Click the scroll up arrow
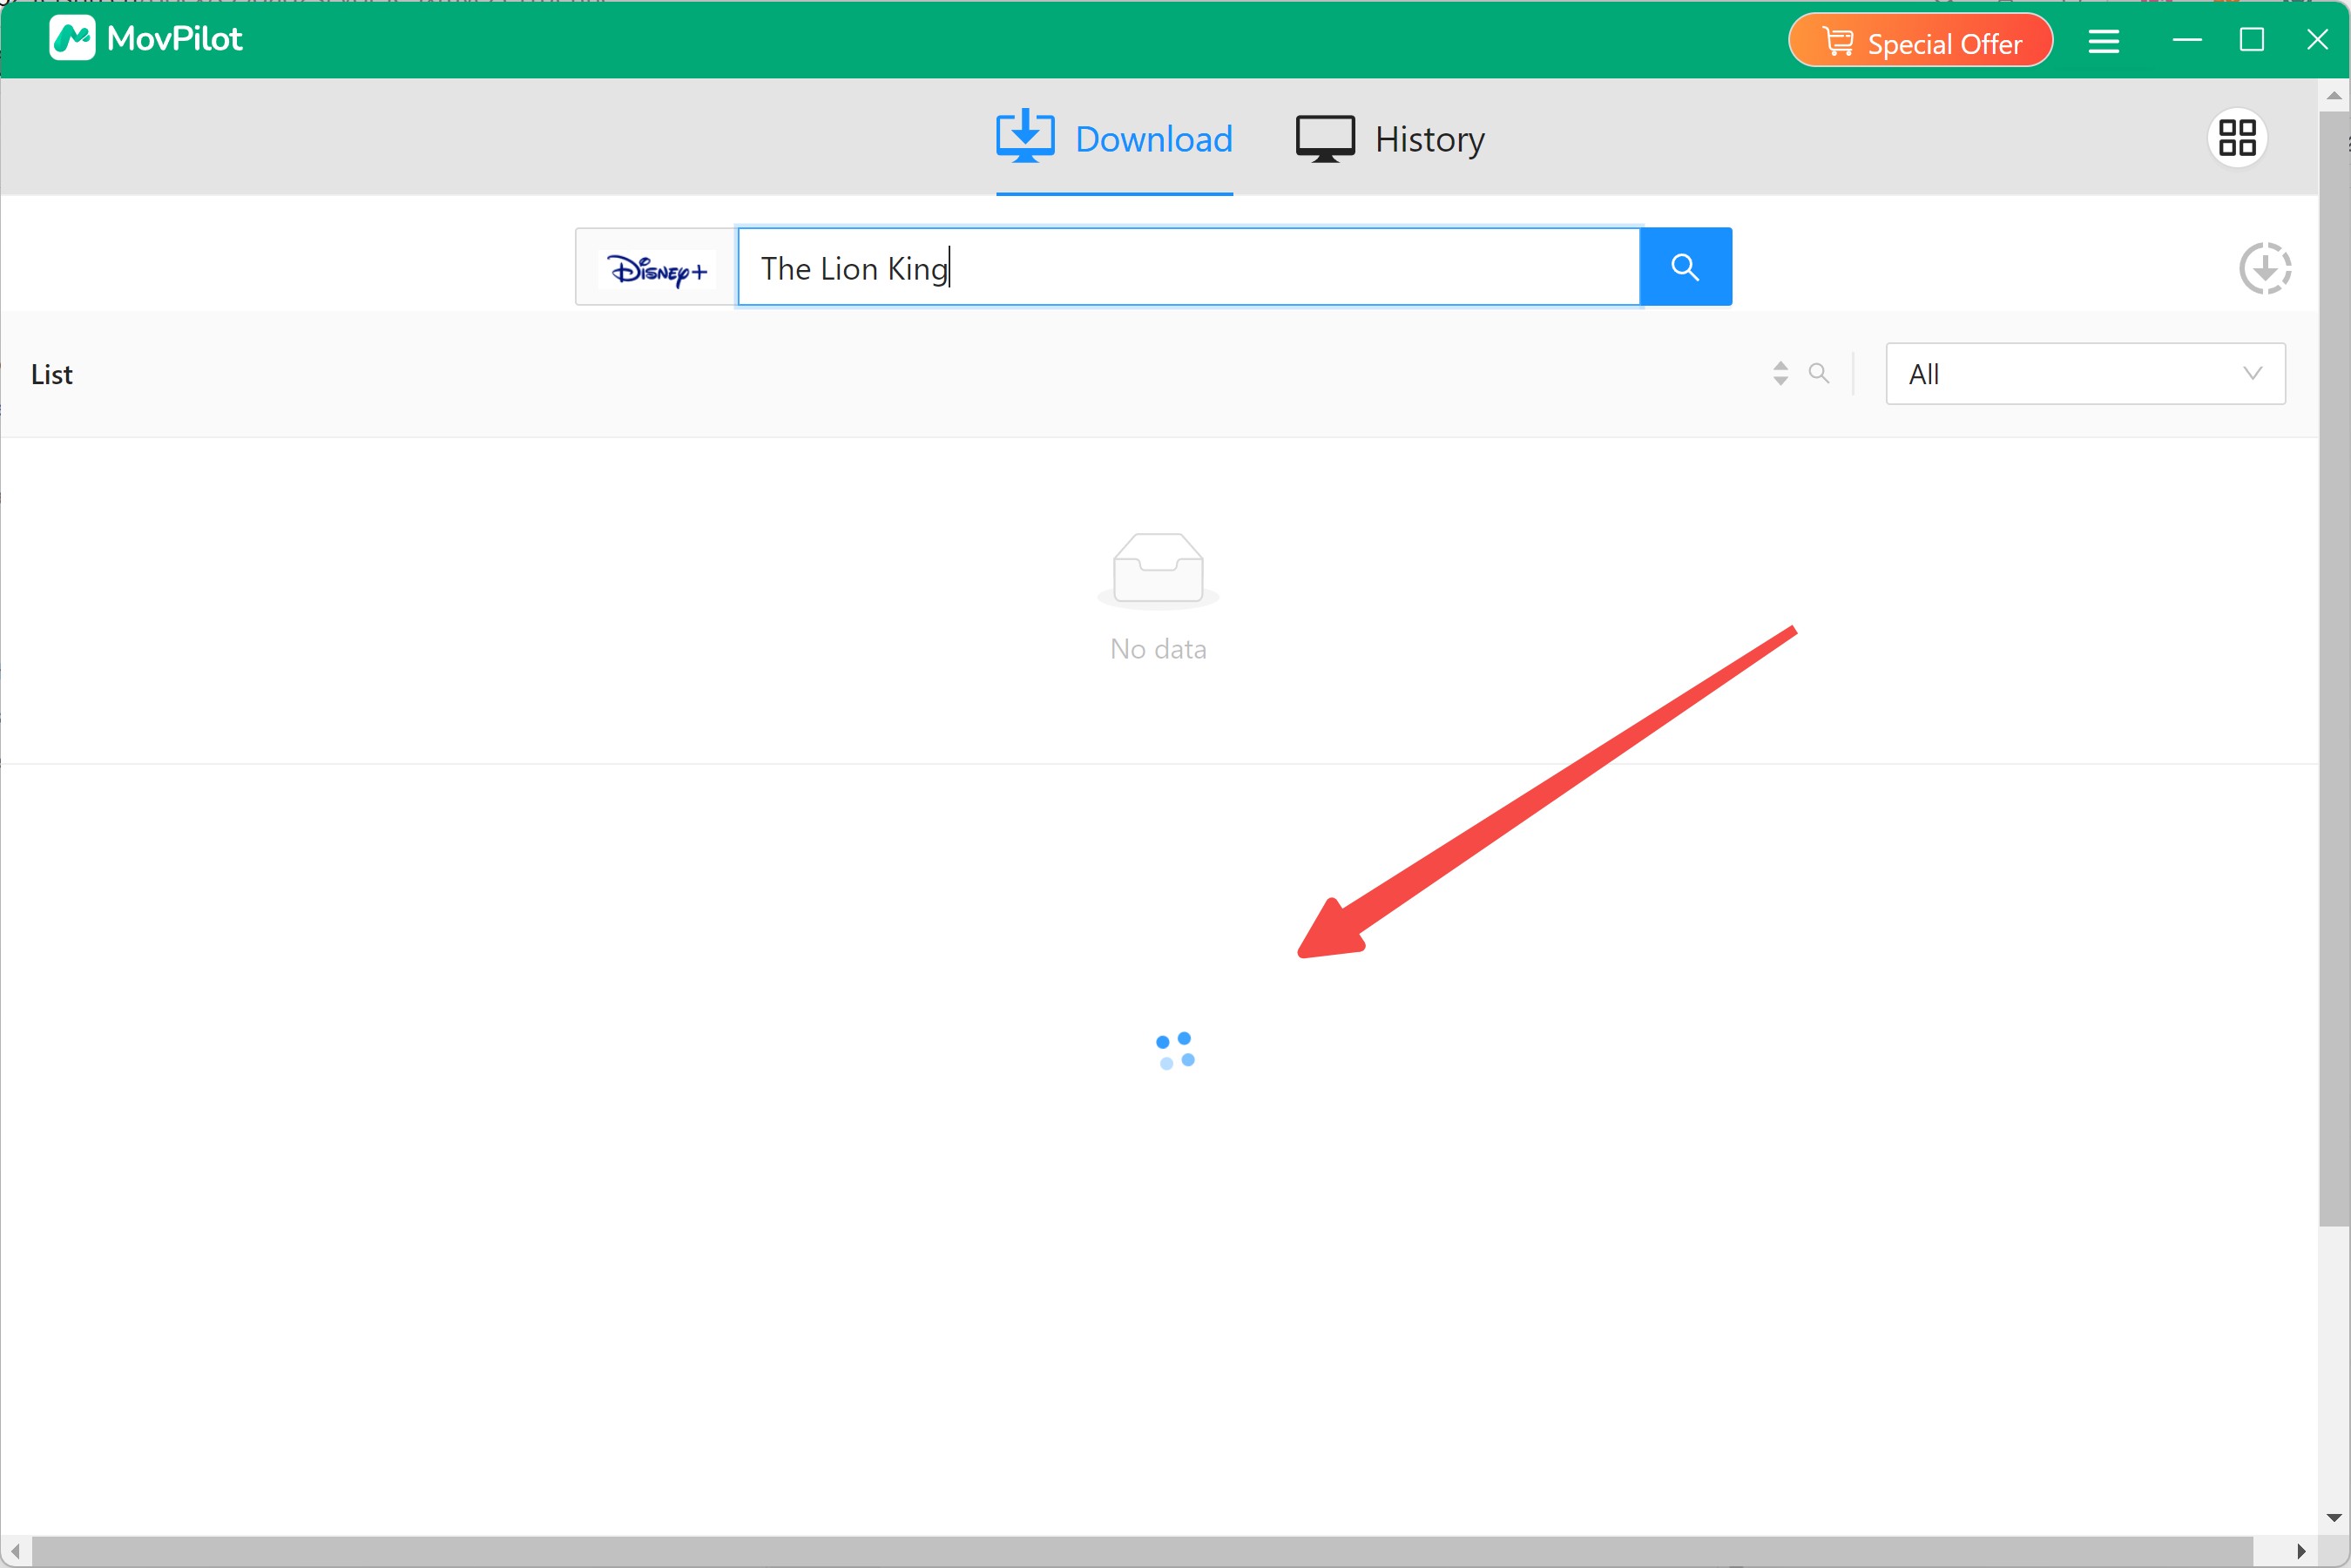The image size is (2351, 1568). click(2334, 95)
